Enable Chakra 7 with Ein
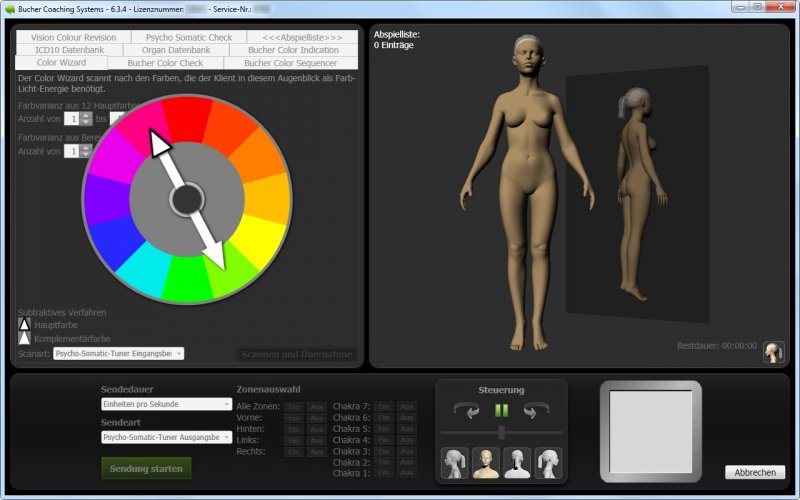Viewport: 800px width, 500px height. click(x=384, y=406)
